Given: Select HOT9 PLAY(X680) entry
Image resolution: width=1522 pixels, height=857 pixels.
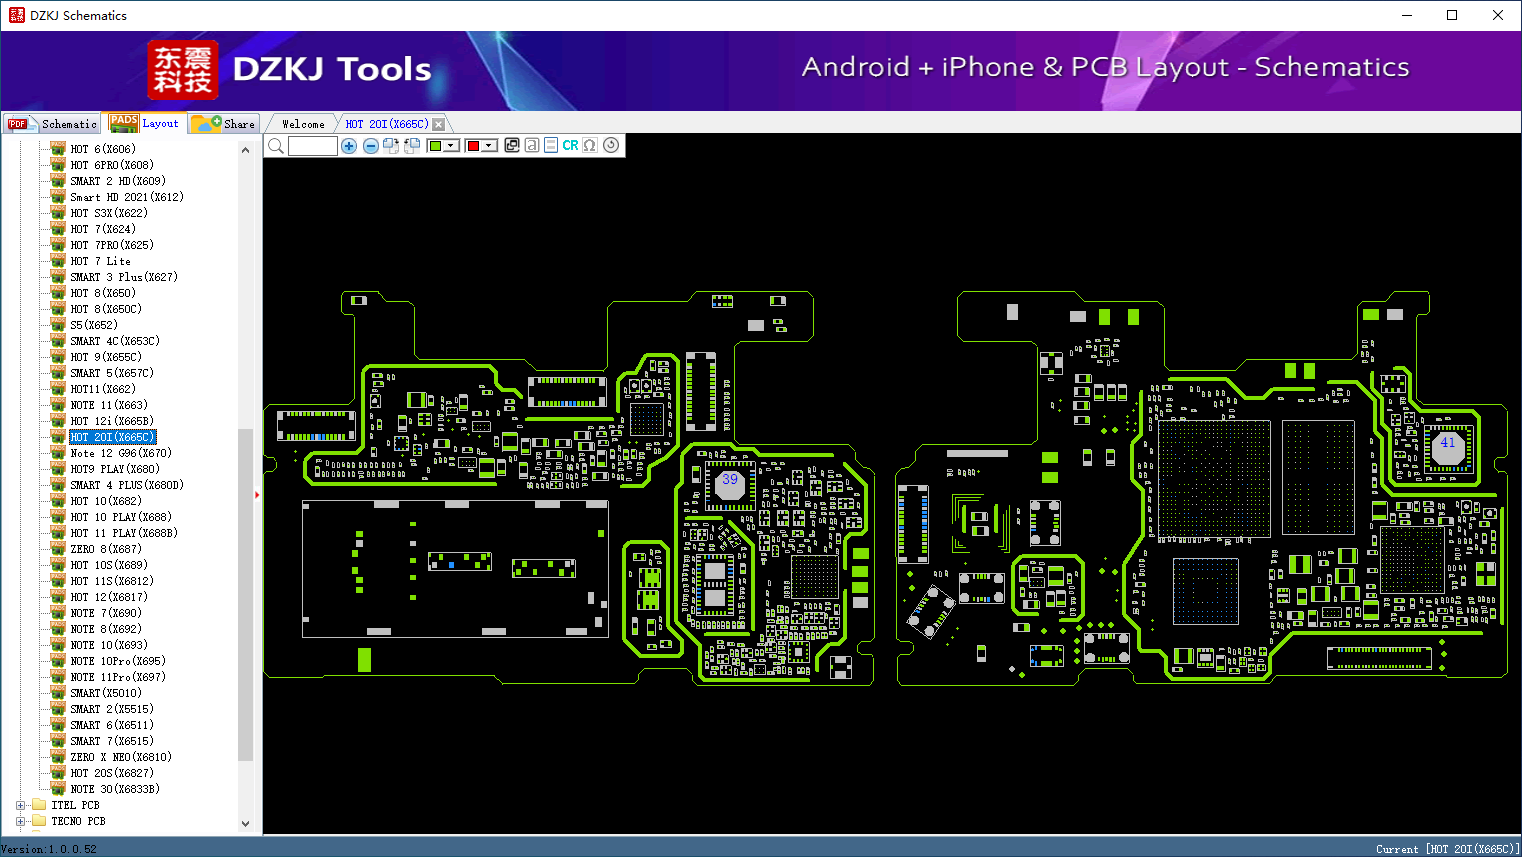Looking at the screenshot, I should (115, 469).
